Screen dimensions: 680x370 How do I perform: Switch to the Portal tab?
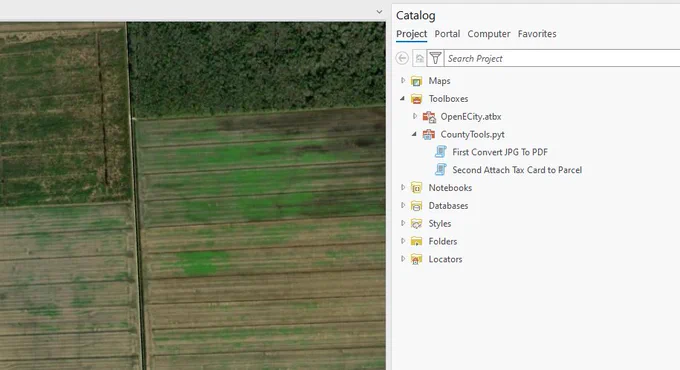coord(447,34)
